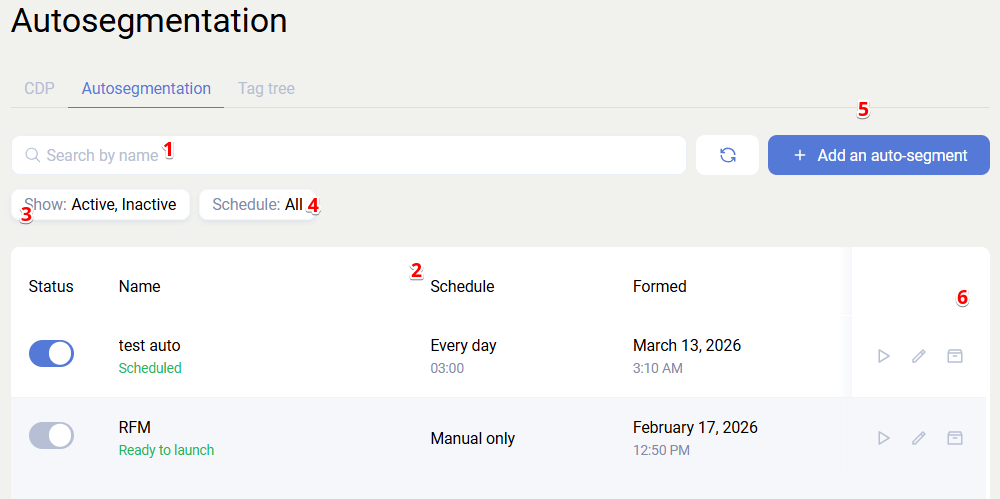This screenshot has width=1000, height=499.
Task: Click the magnifier search icon
Action: [32, 155]
